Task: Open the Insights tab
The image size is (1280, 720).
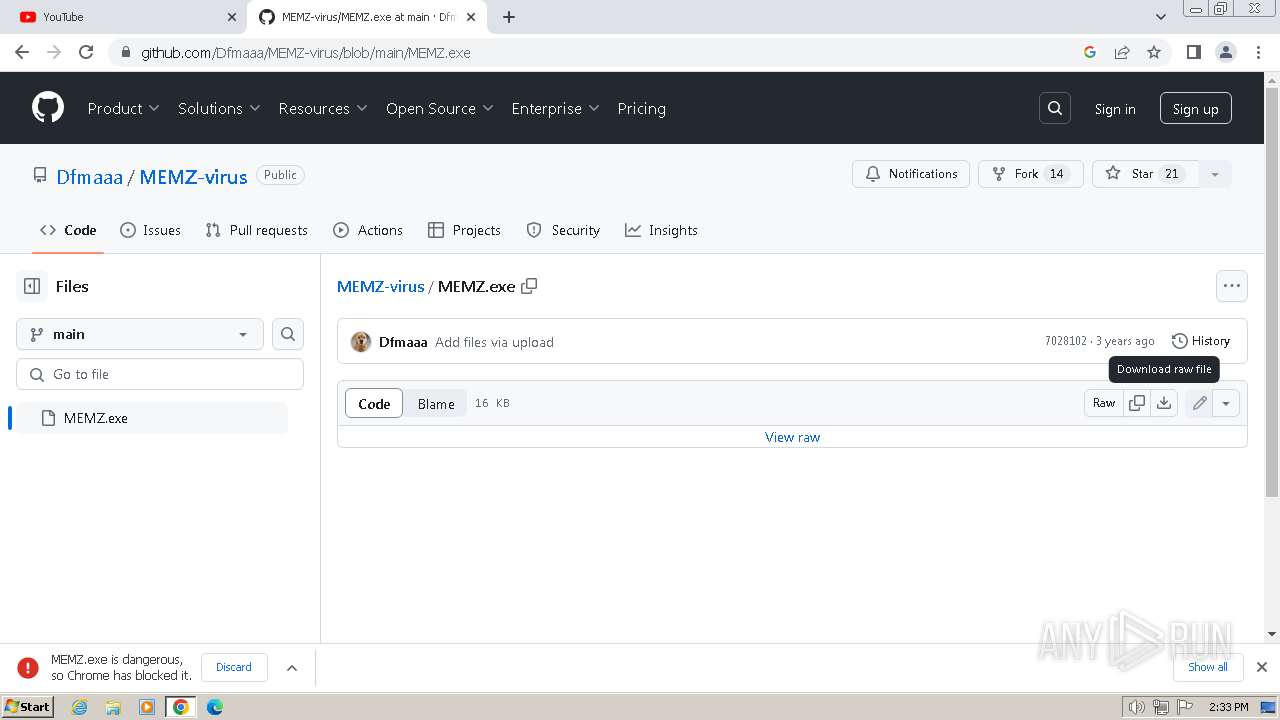Action: 661,230
